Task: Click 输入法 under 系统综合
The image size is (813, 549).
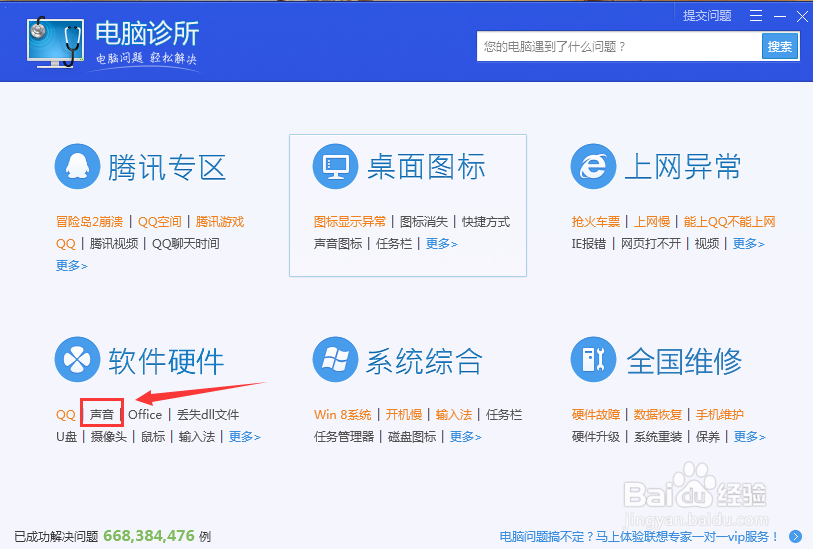Action: coord(454,415)
